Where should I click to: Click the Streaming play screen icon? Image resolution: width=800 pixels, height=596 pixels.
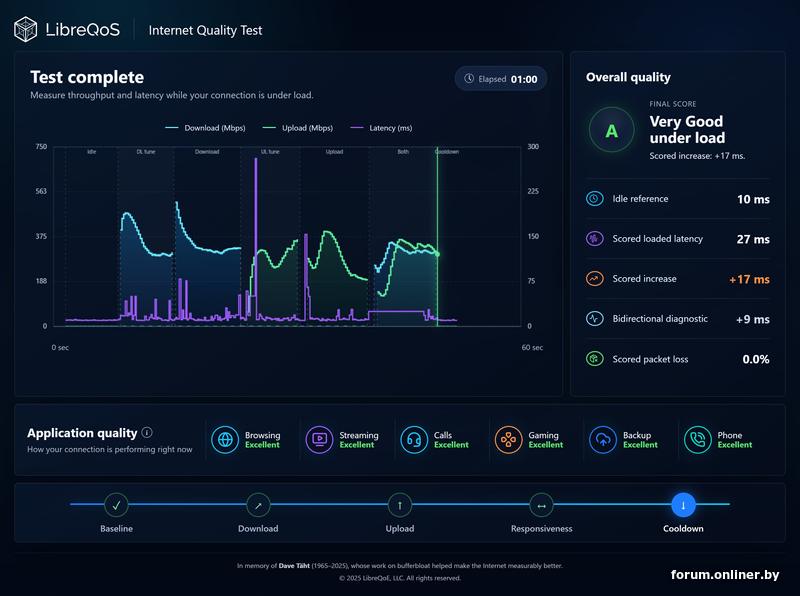(x=319, y=439)
